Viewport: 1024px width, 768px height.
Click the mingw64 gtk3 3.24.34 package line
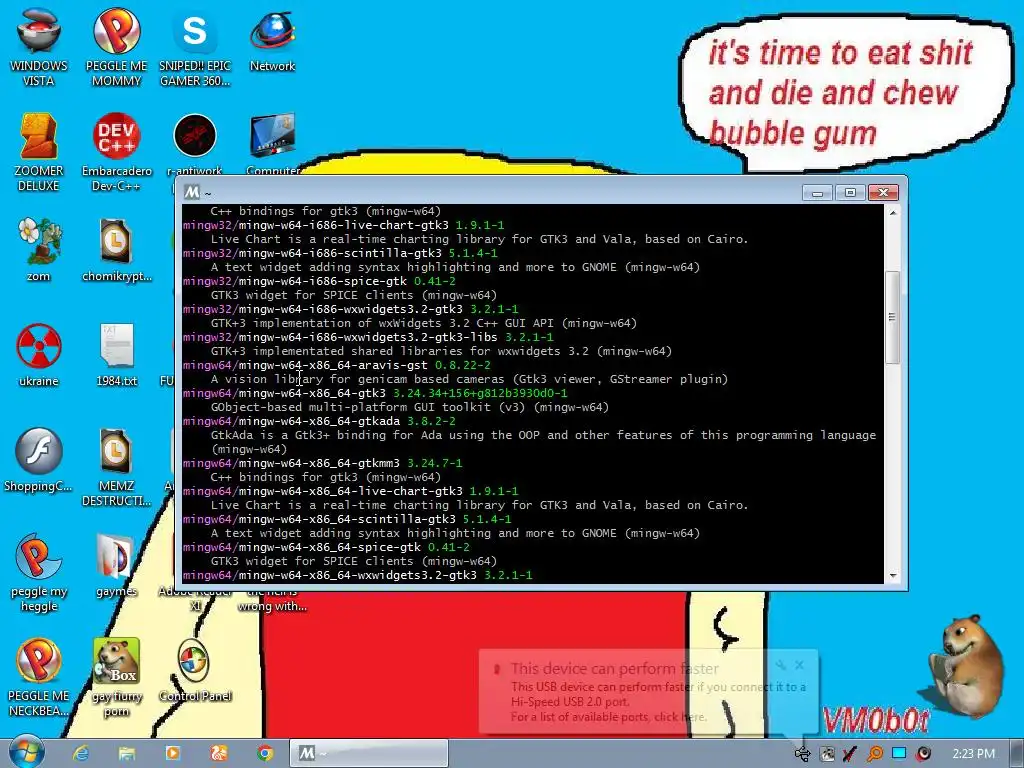pos(376,393)
